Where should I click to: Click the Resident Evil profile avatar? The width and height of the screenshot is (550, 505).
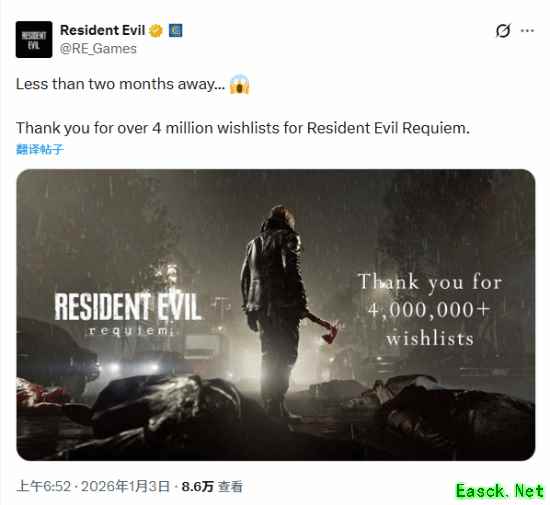click(34, 40)
